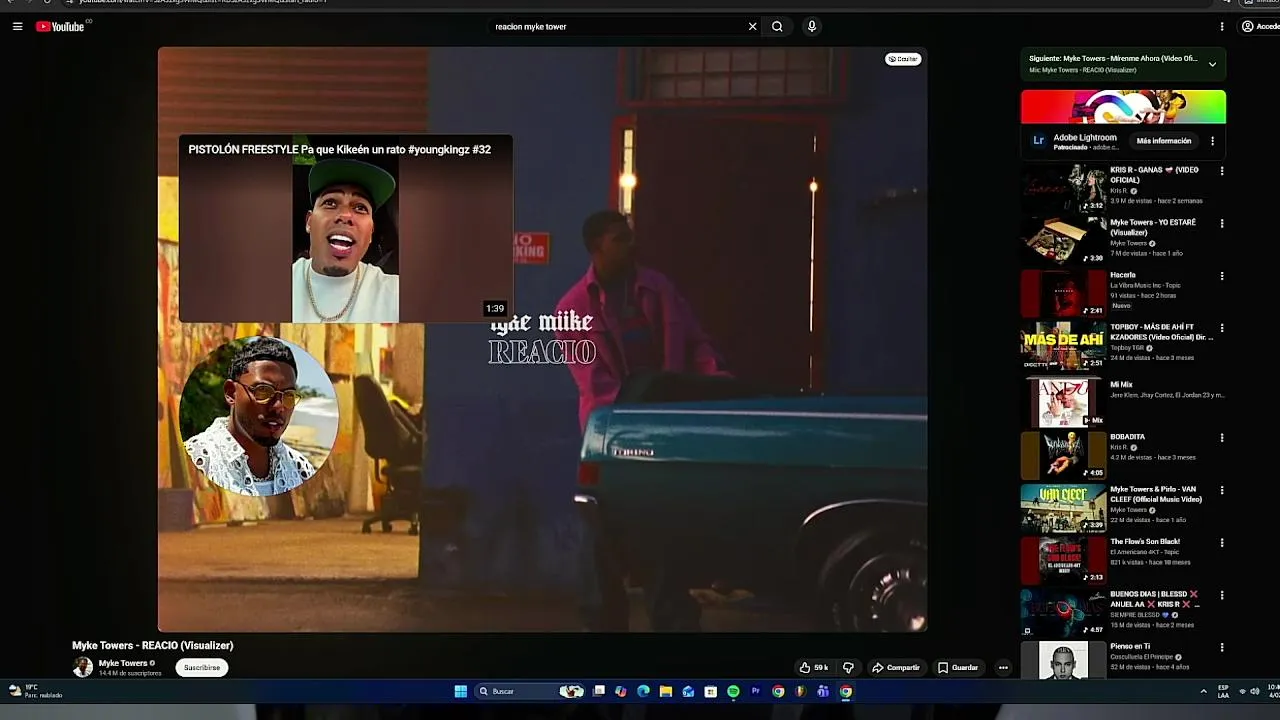Viewport: 1280px width, 720px height.
Task: Launch Microsoft Edge from the taskbar
Action: (643, 691)
